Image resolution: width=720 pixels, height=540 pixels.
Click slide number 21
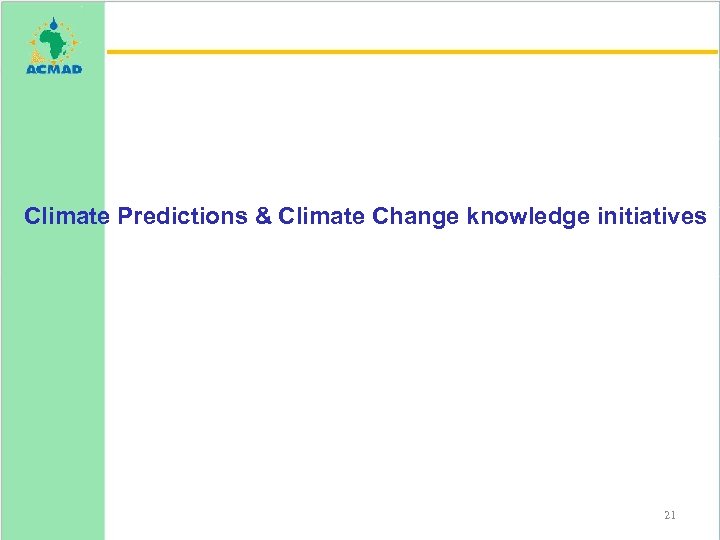670,515
